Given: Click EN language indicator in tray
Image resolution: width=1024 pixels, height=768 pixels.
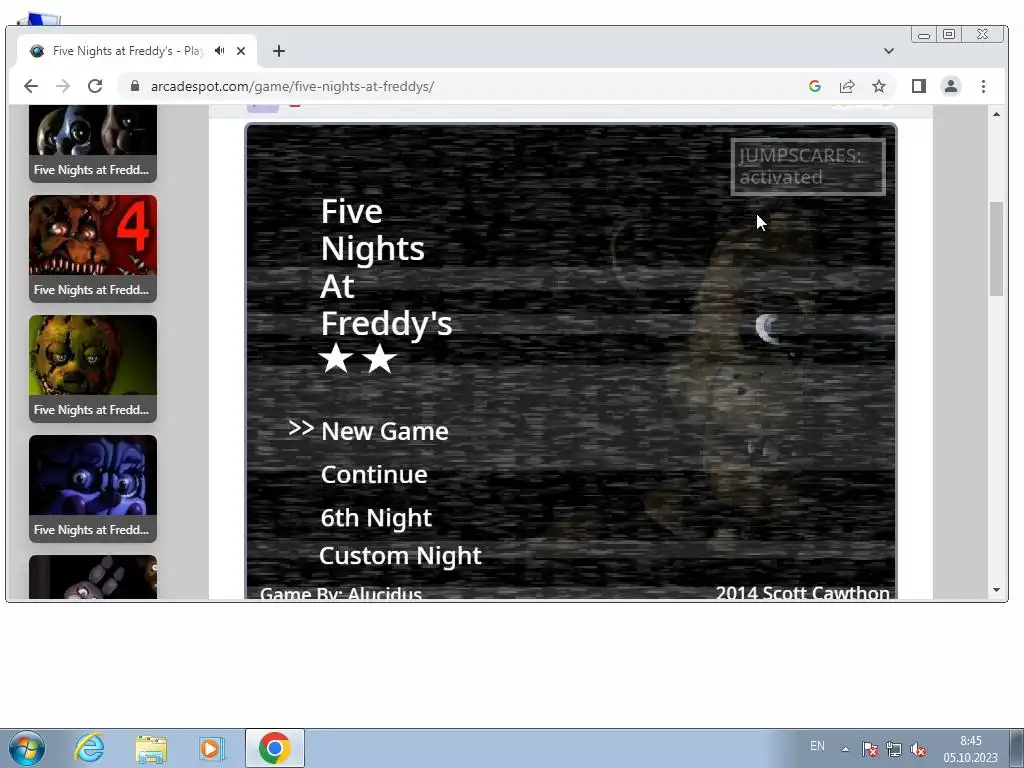Looking at the screenshot, I should (817, 746).
